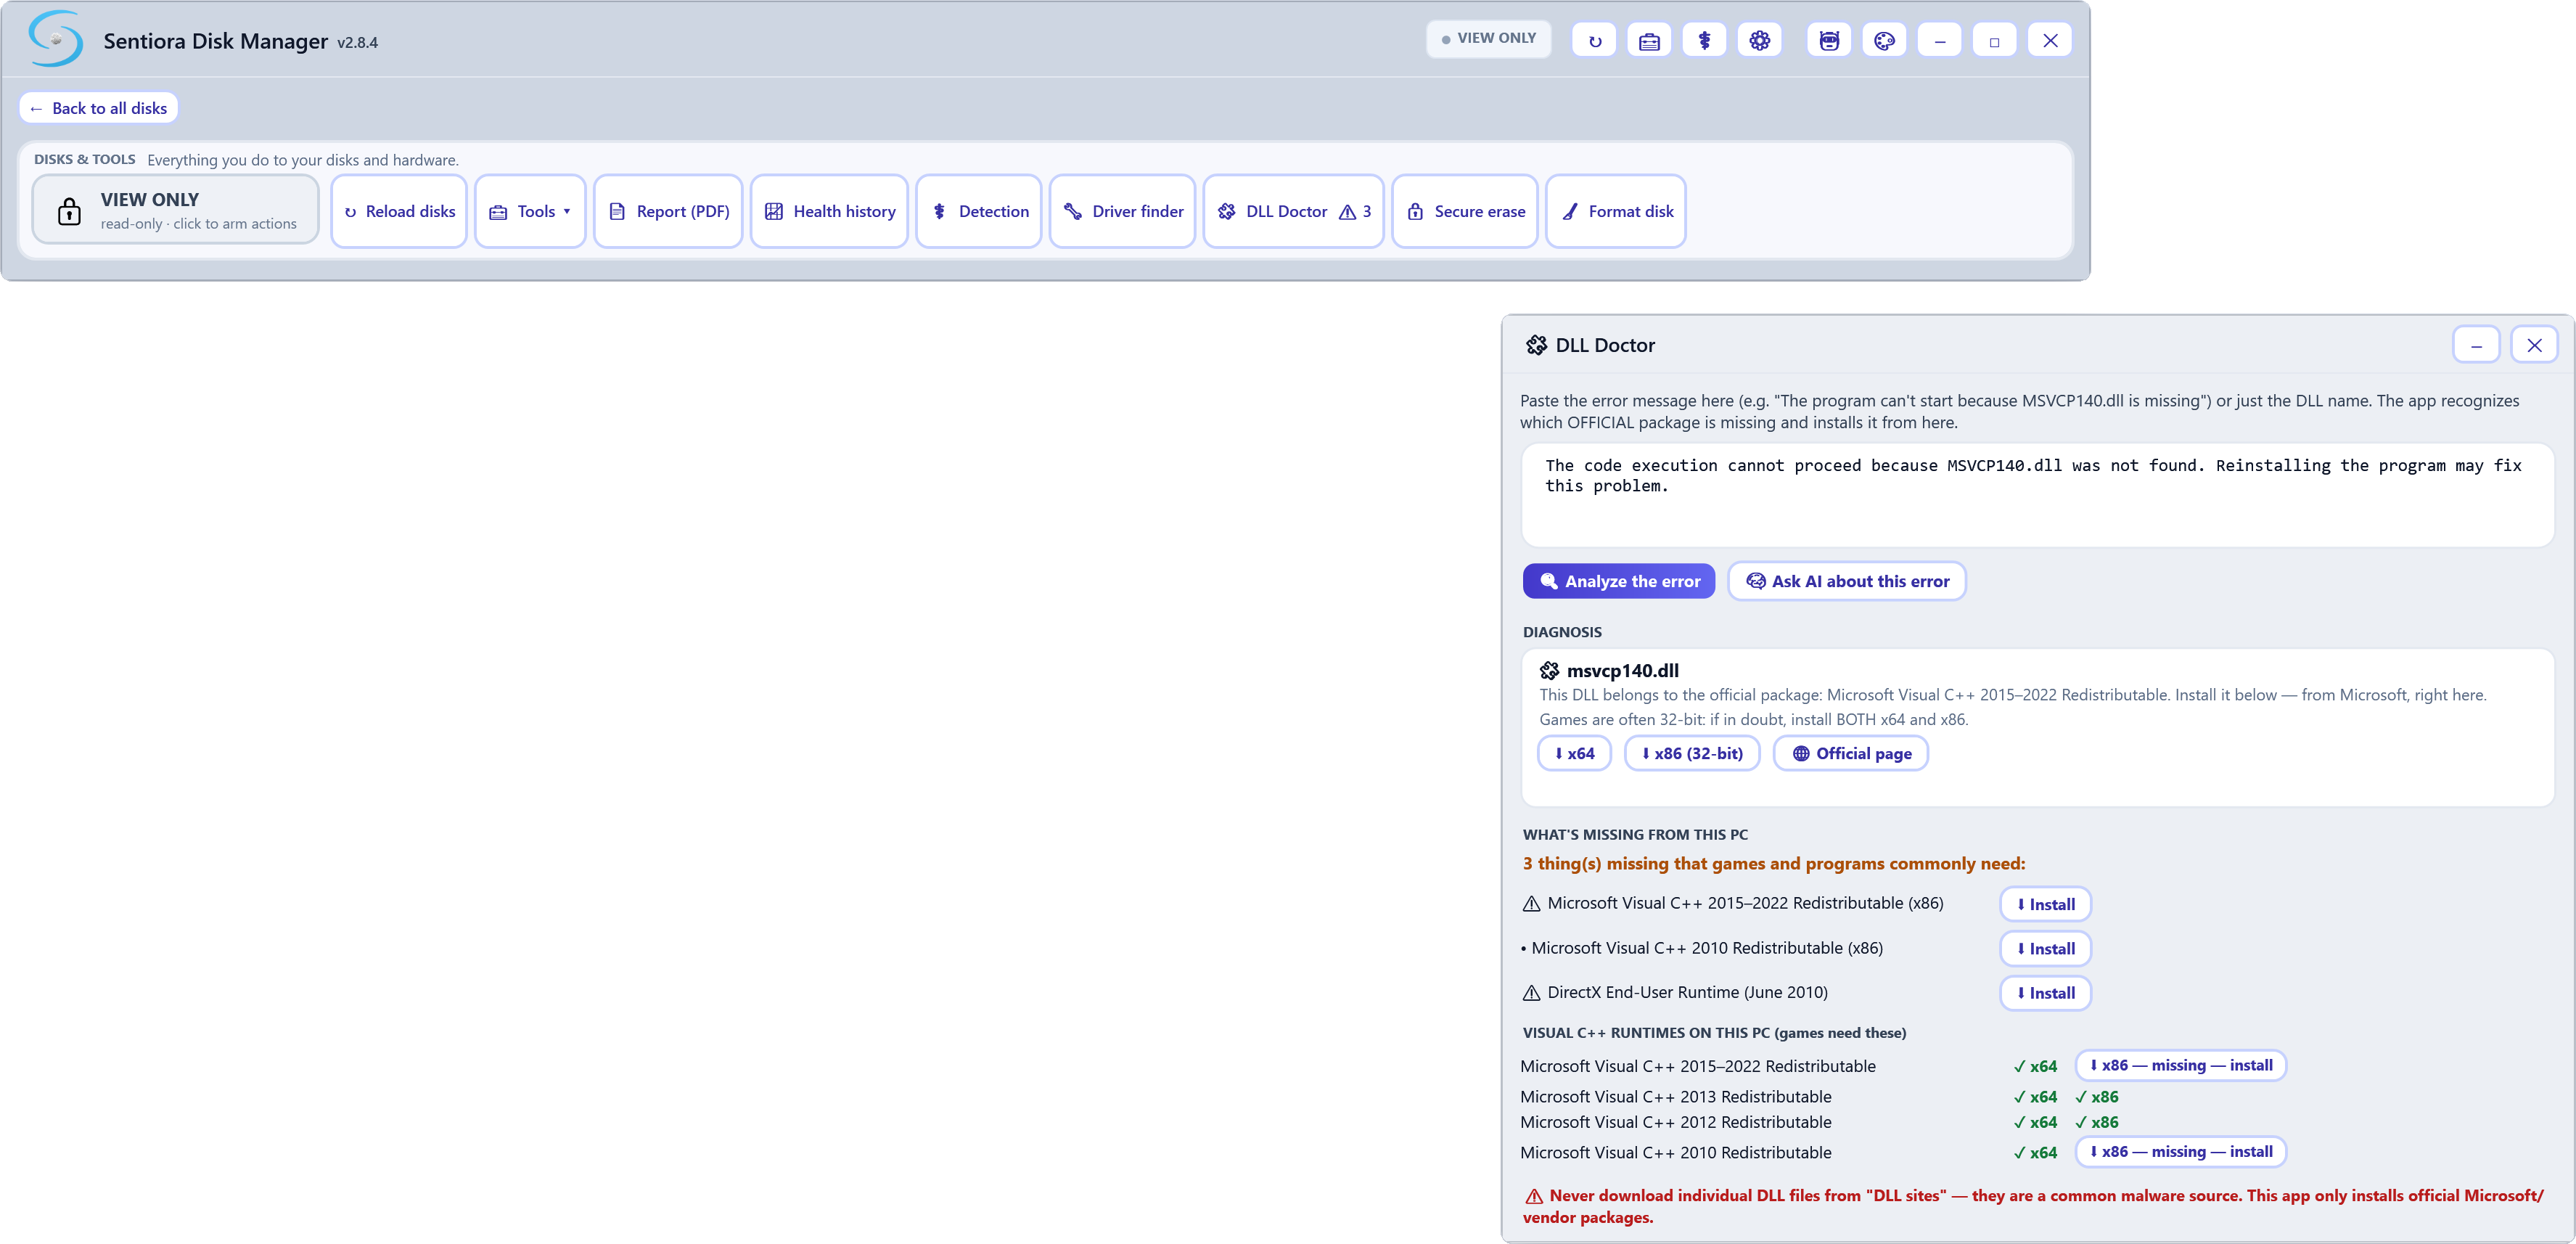Click the Sentiora swirl logo
Image resolution: width=2576 pixels, height=1244 pixels.
click(56, 39)
